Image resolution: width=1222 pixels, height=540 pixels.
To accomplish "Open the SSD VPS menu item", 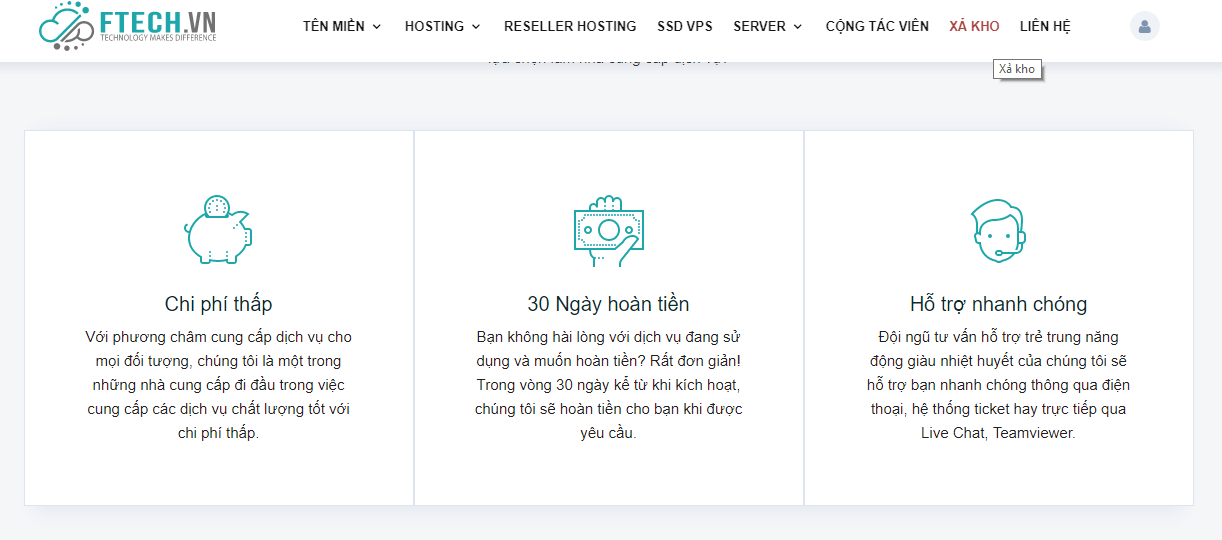I will click(x=685, y=26).
